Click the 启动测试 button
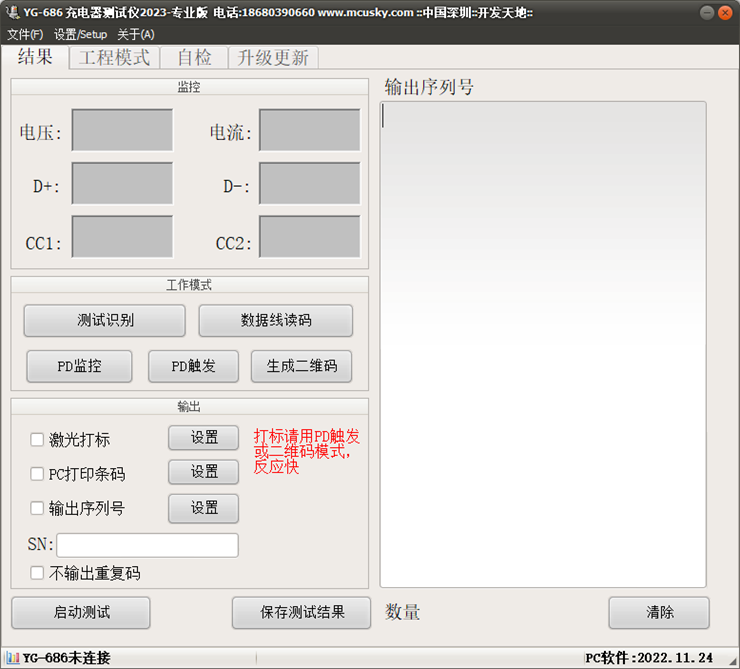Screen dimensions: 740x669 (x=81, y=613)
